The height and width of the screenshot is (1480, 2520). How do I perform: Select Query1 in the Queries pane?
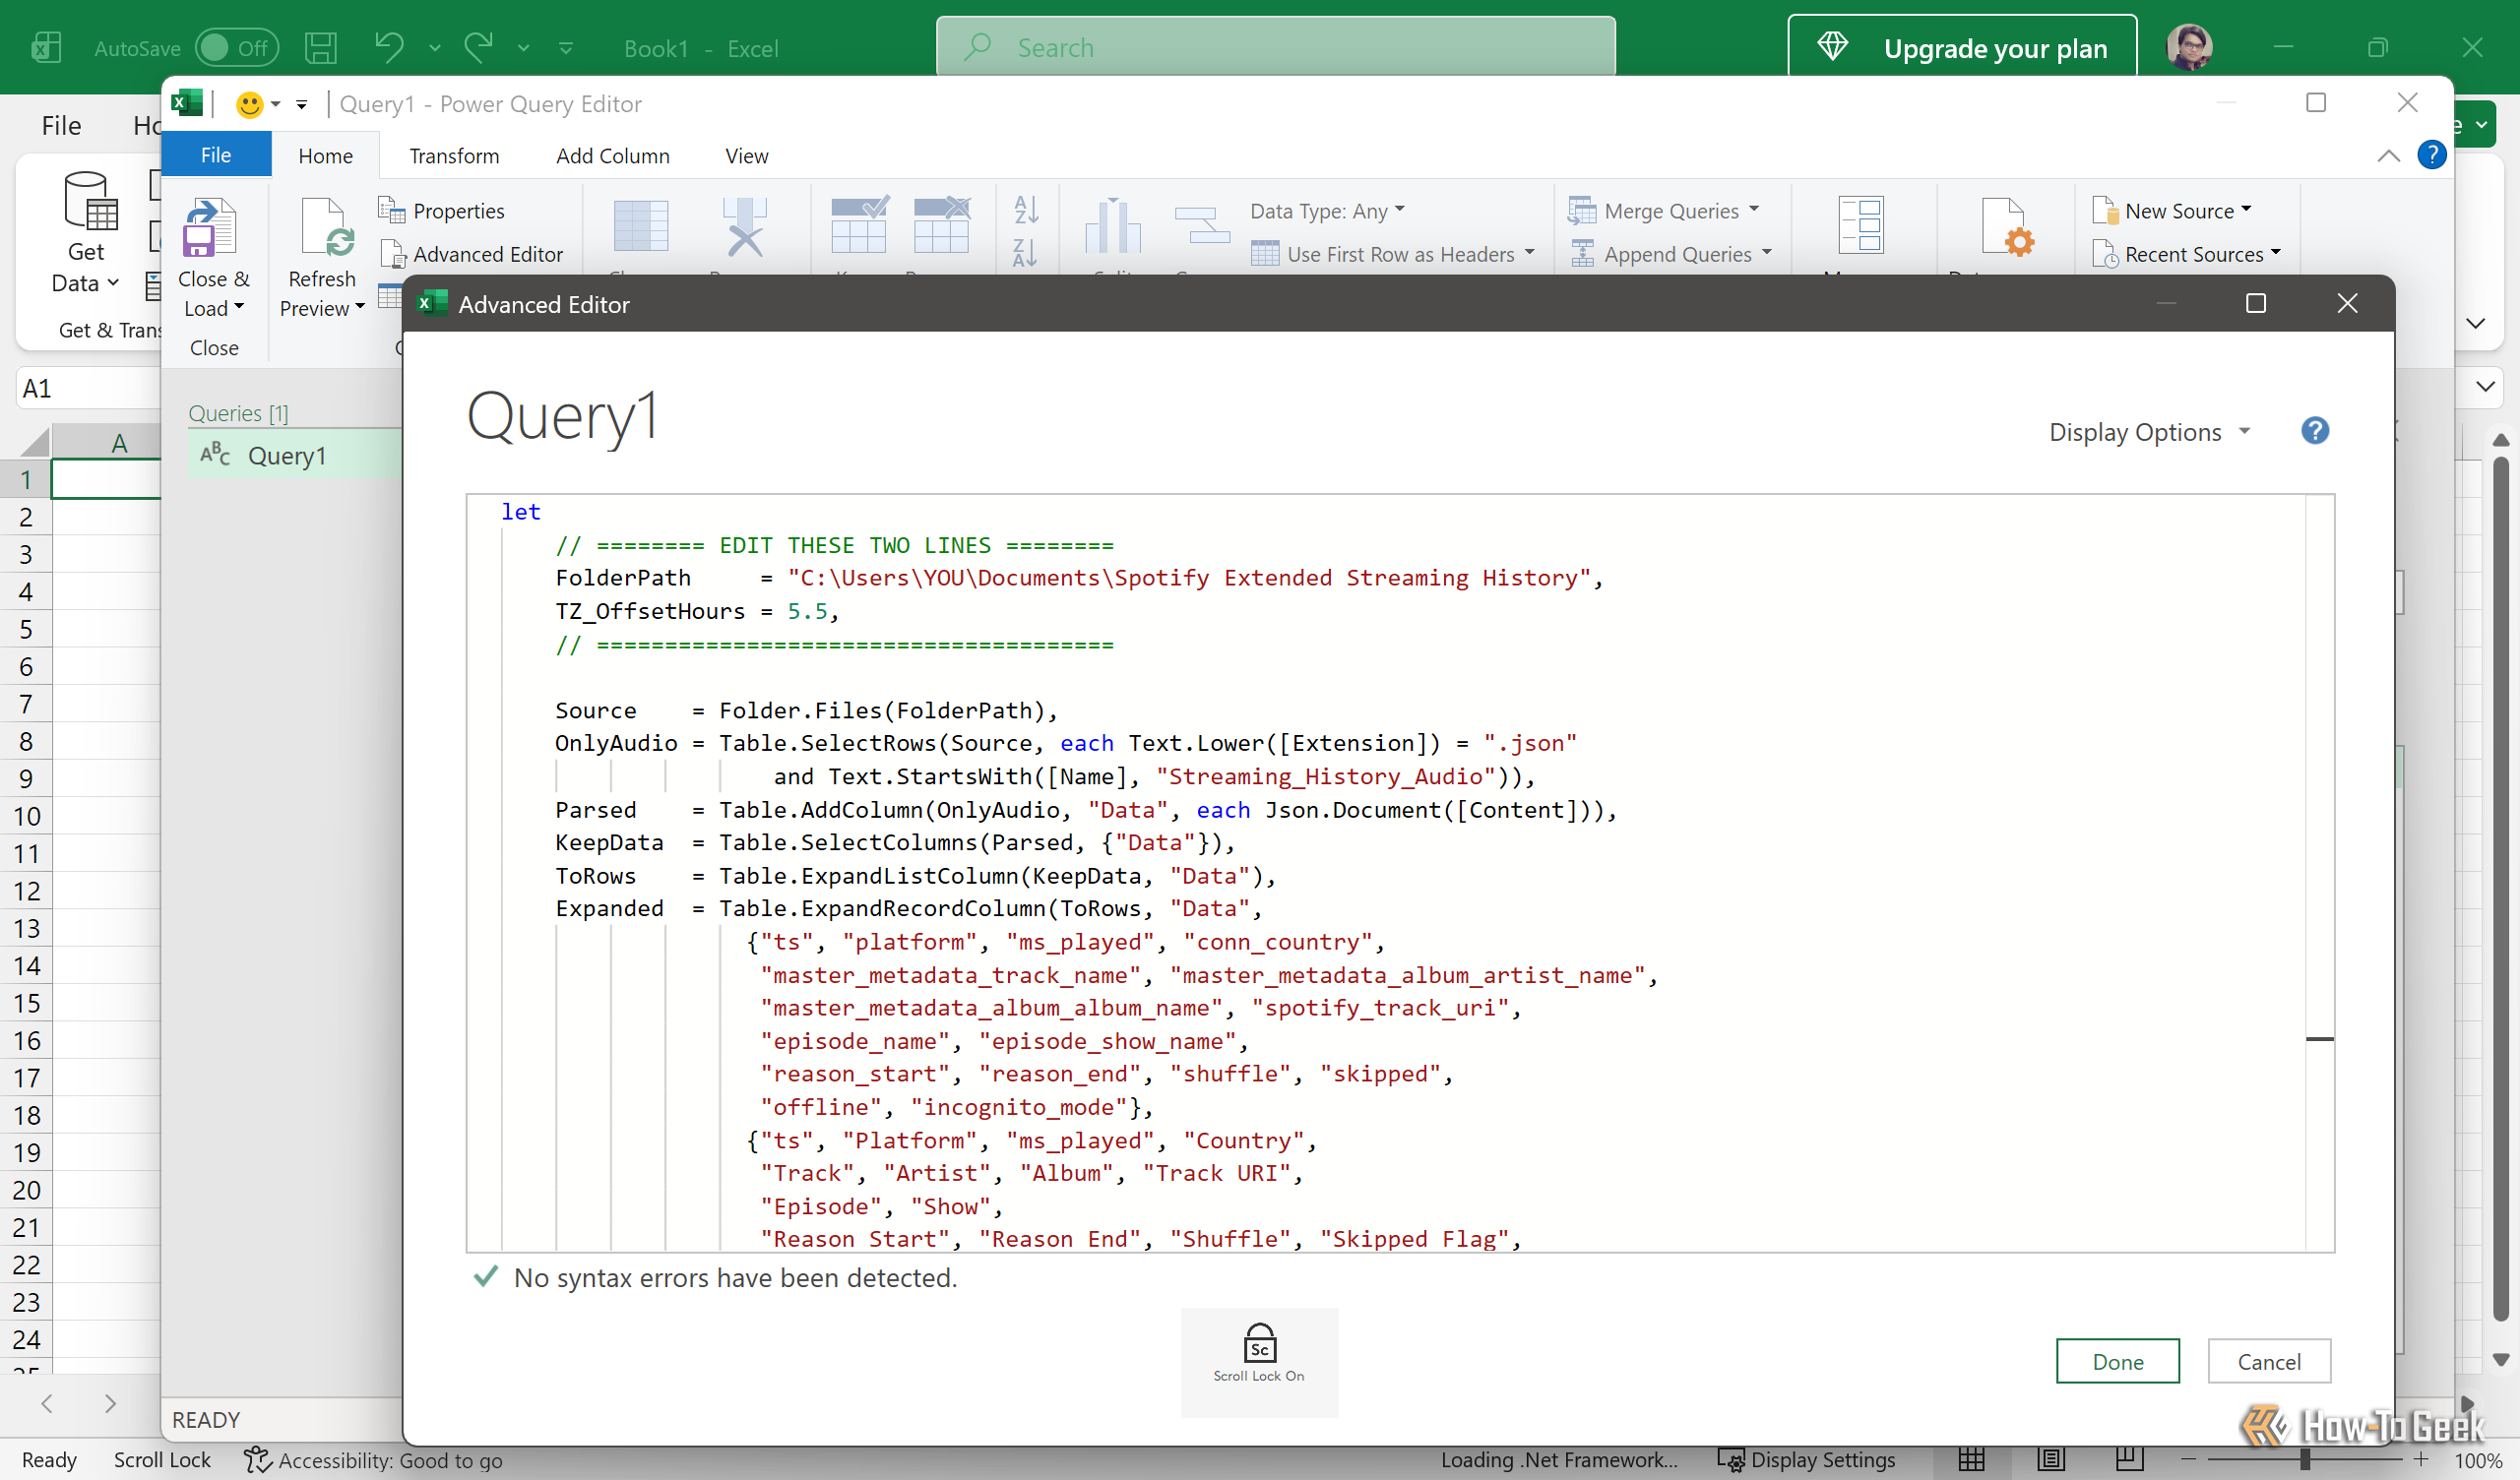pyautogui.click(x=295, y=455)
